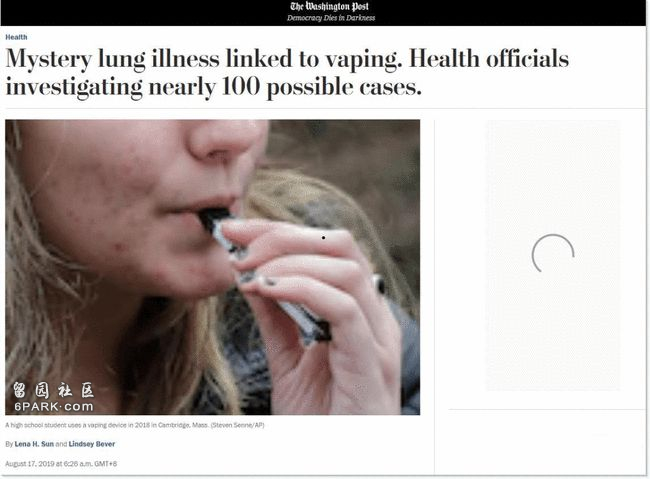Click the ring on the student's finger
The width and height of the screenshot is (650, 479).
(379, 284)
